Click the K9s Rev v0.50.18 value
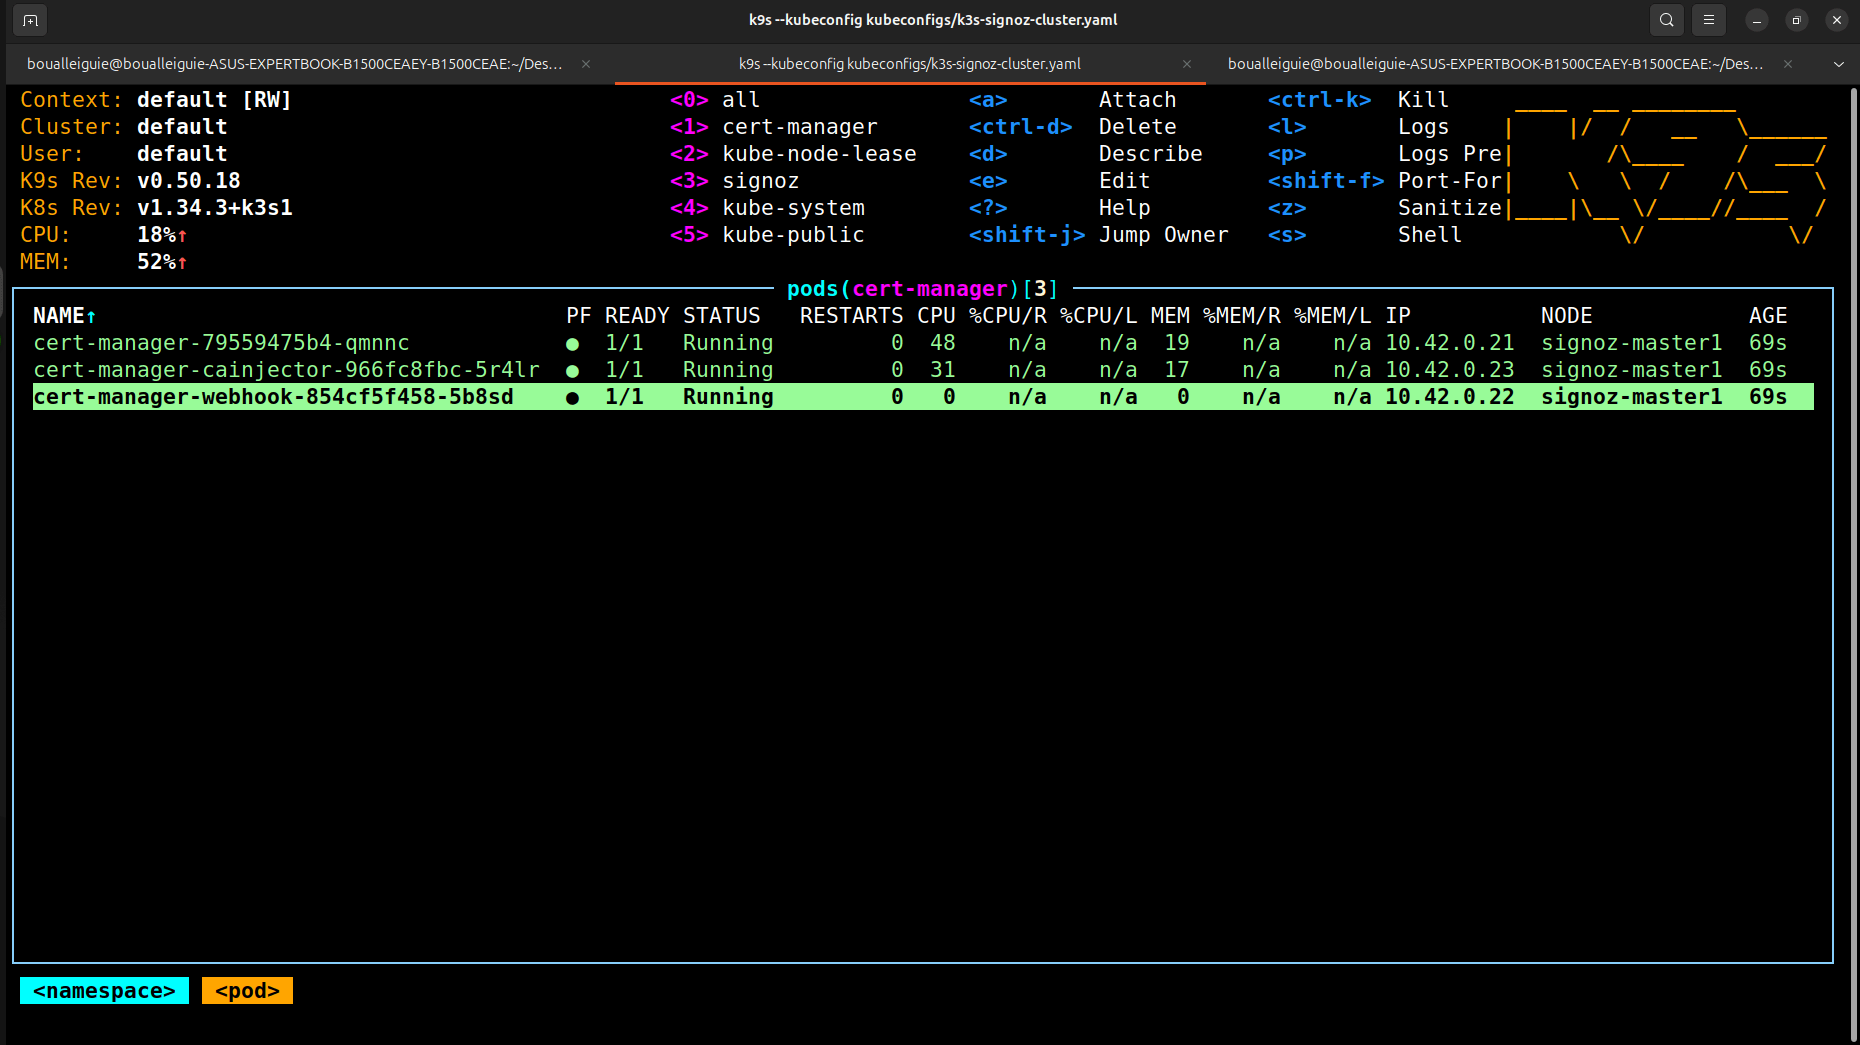Screen dimensions: 1860x1045 189,181
